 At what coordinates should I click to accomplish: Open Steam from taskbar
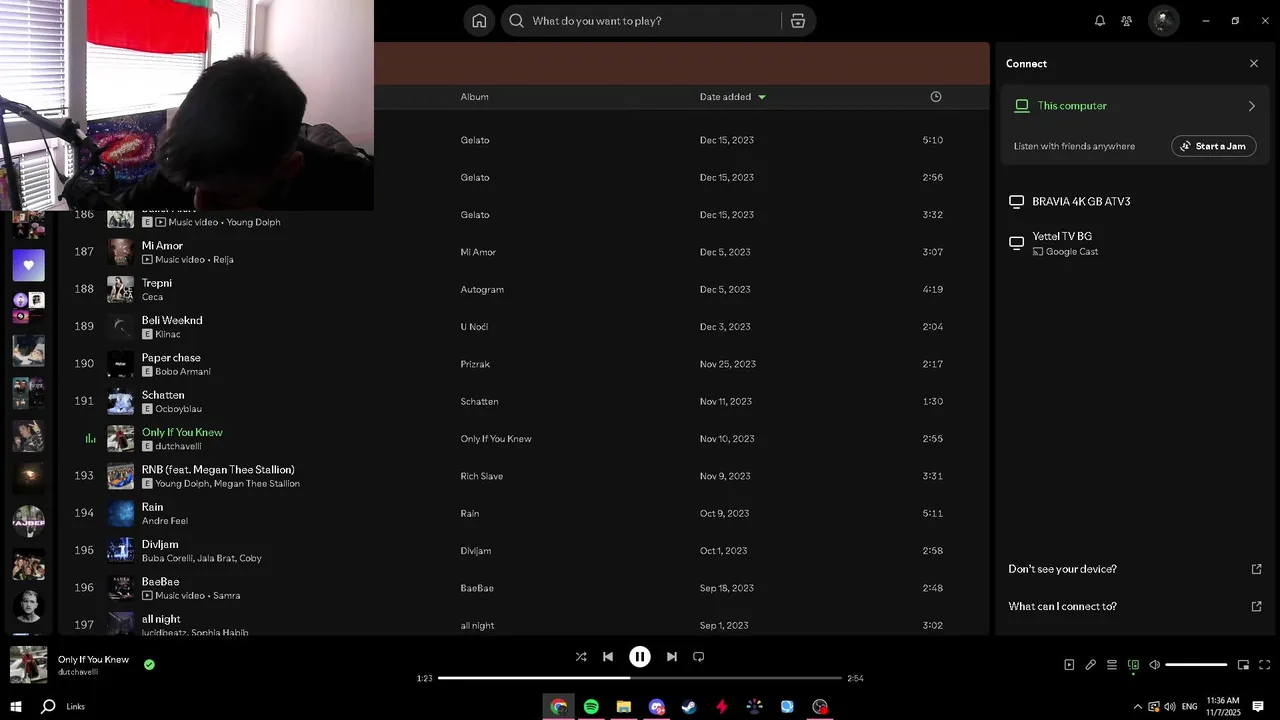[x=689, y=707]
